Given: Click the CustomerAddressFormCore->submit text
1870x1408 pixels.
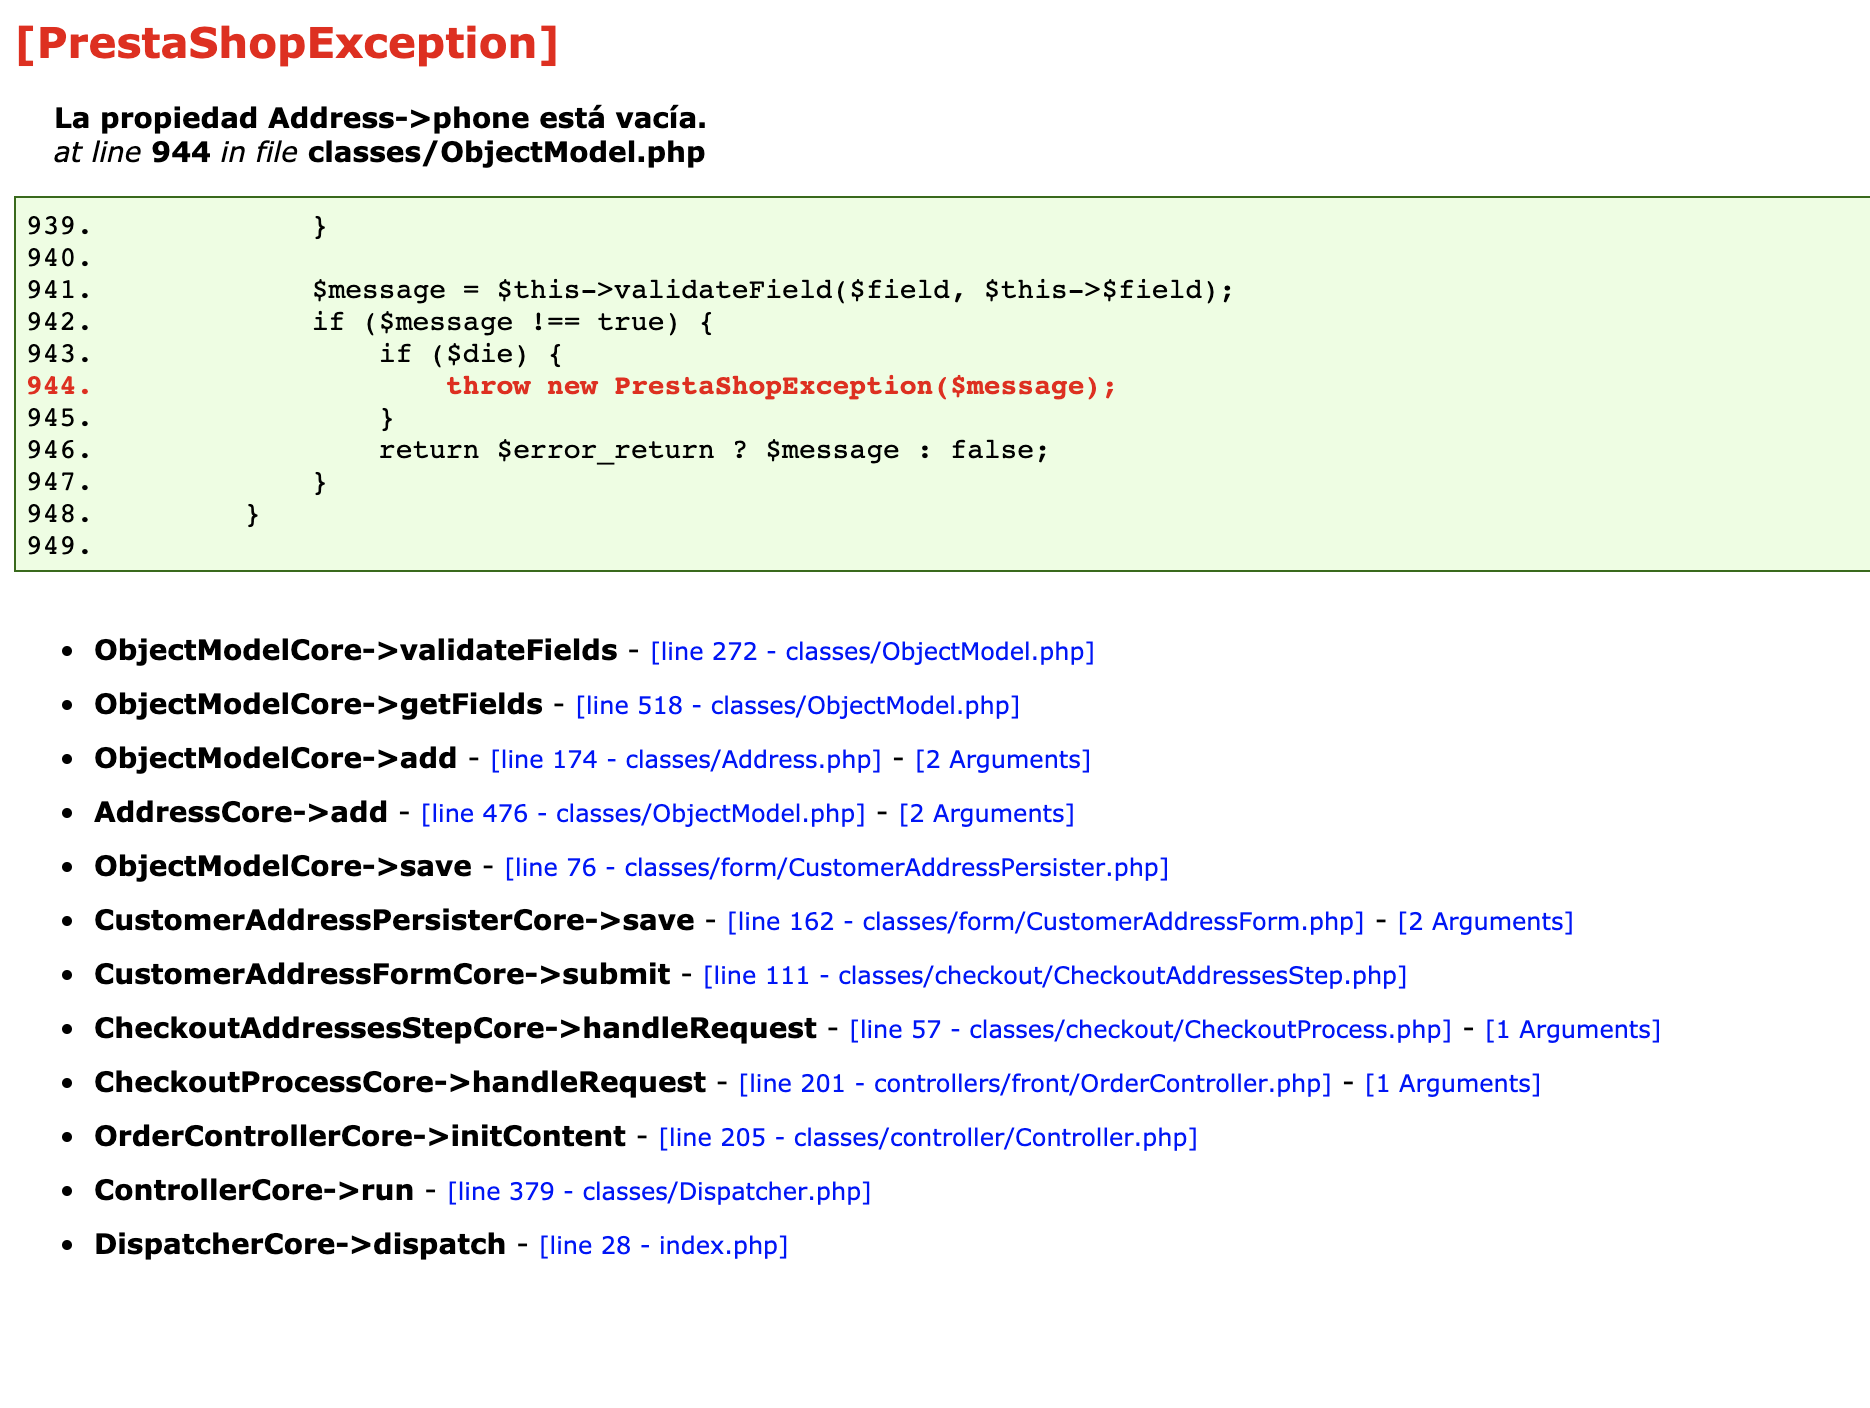Looking at the screenshot, I should point(382,975).
